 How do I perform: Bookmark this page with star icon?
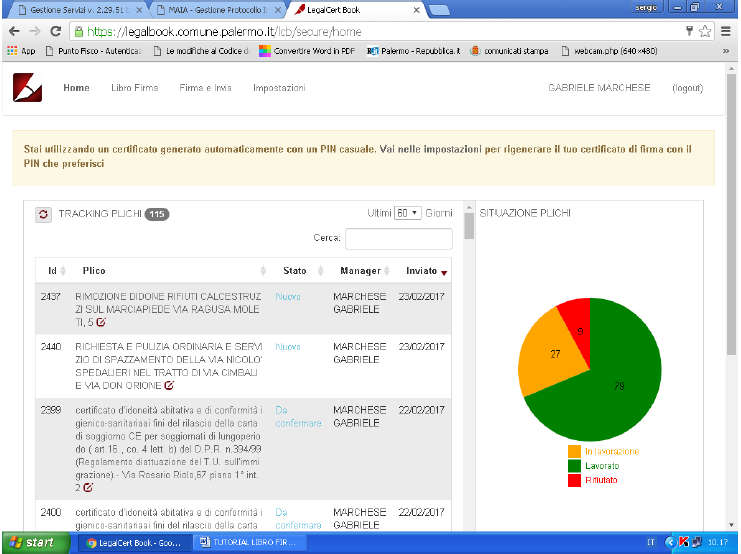pyautogui.click(x=705, y=32)
